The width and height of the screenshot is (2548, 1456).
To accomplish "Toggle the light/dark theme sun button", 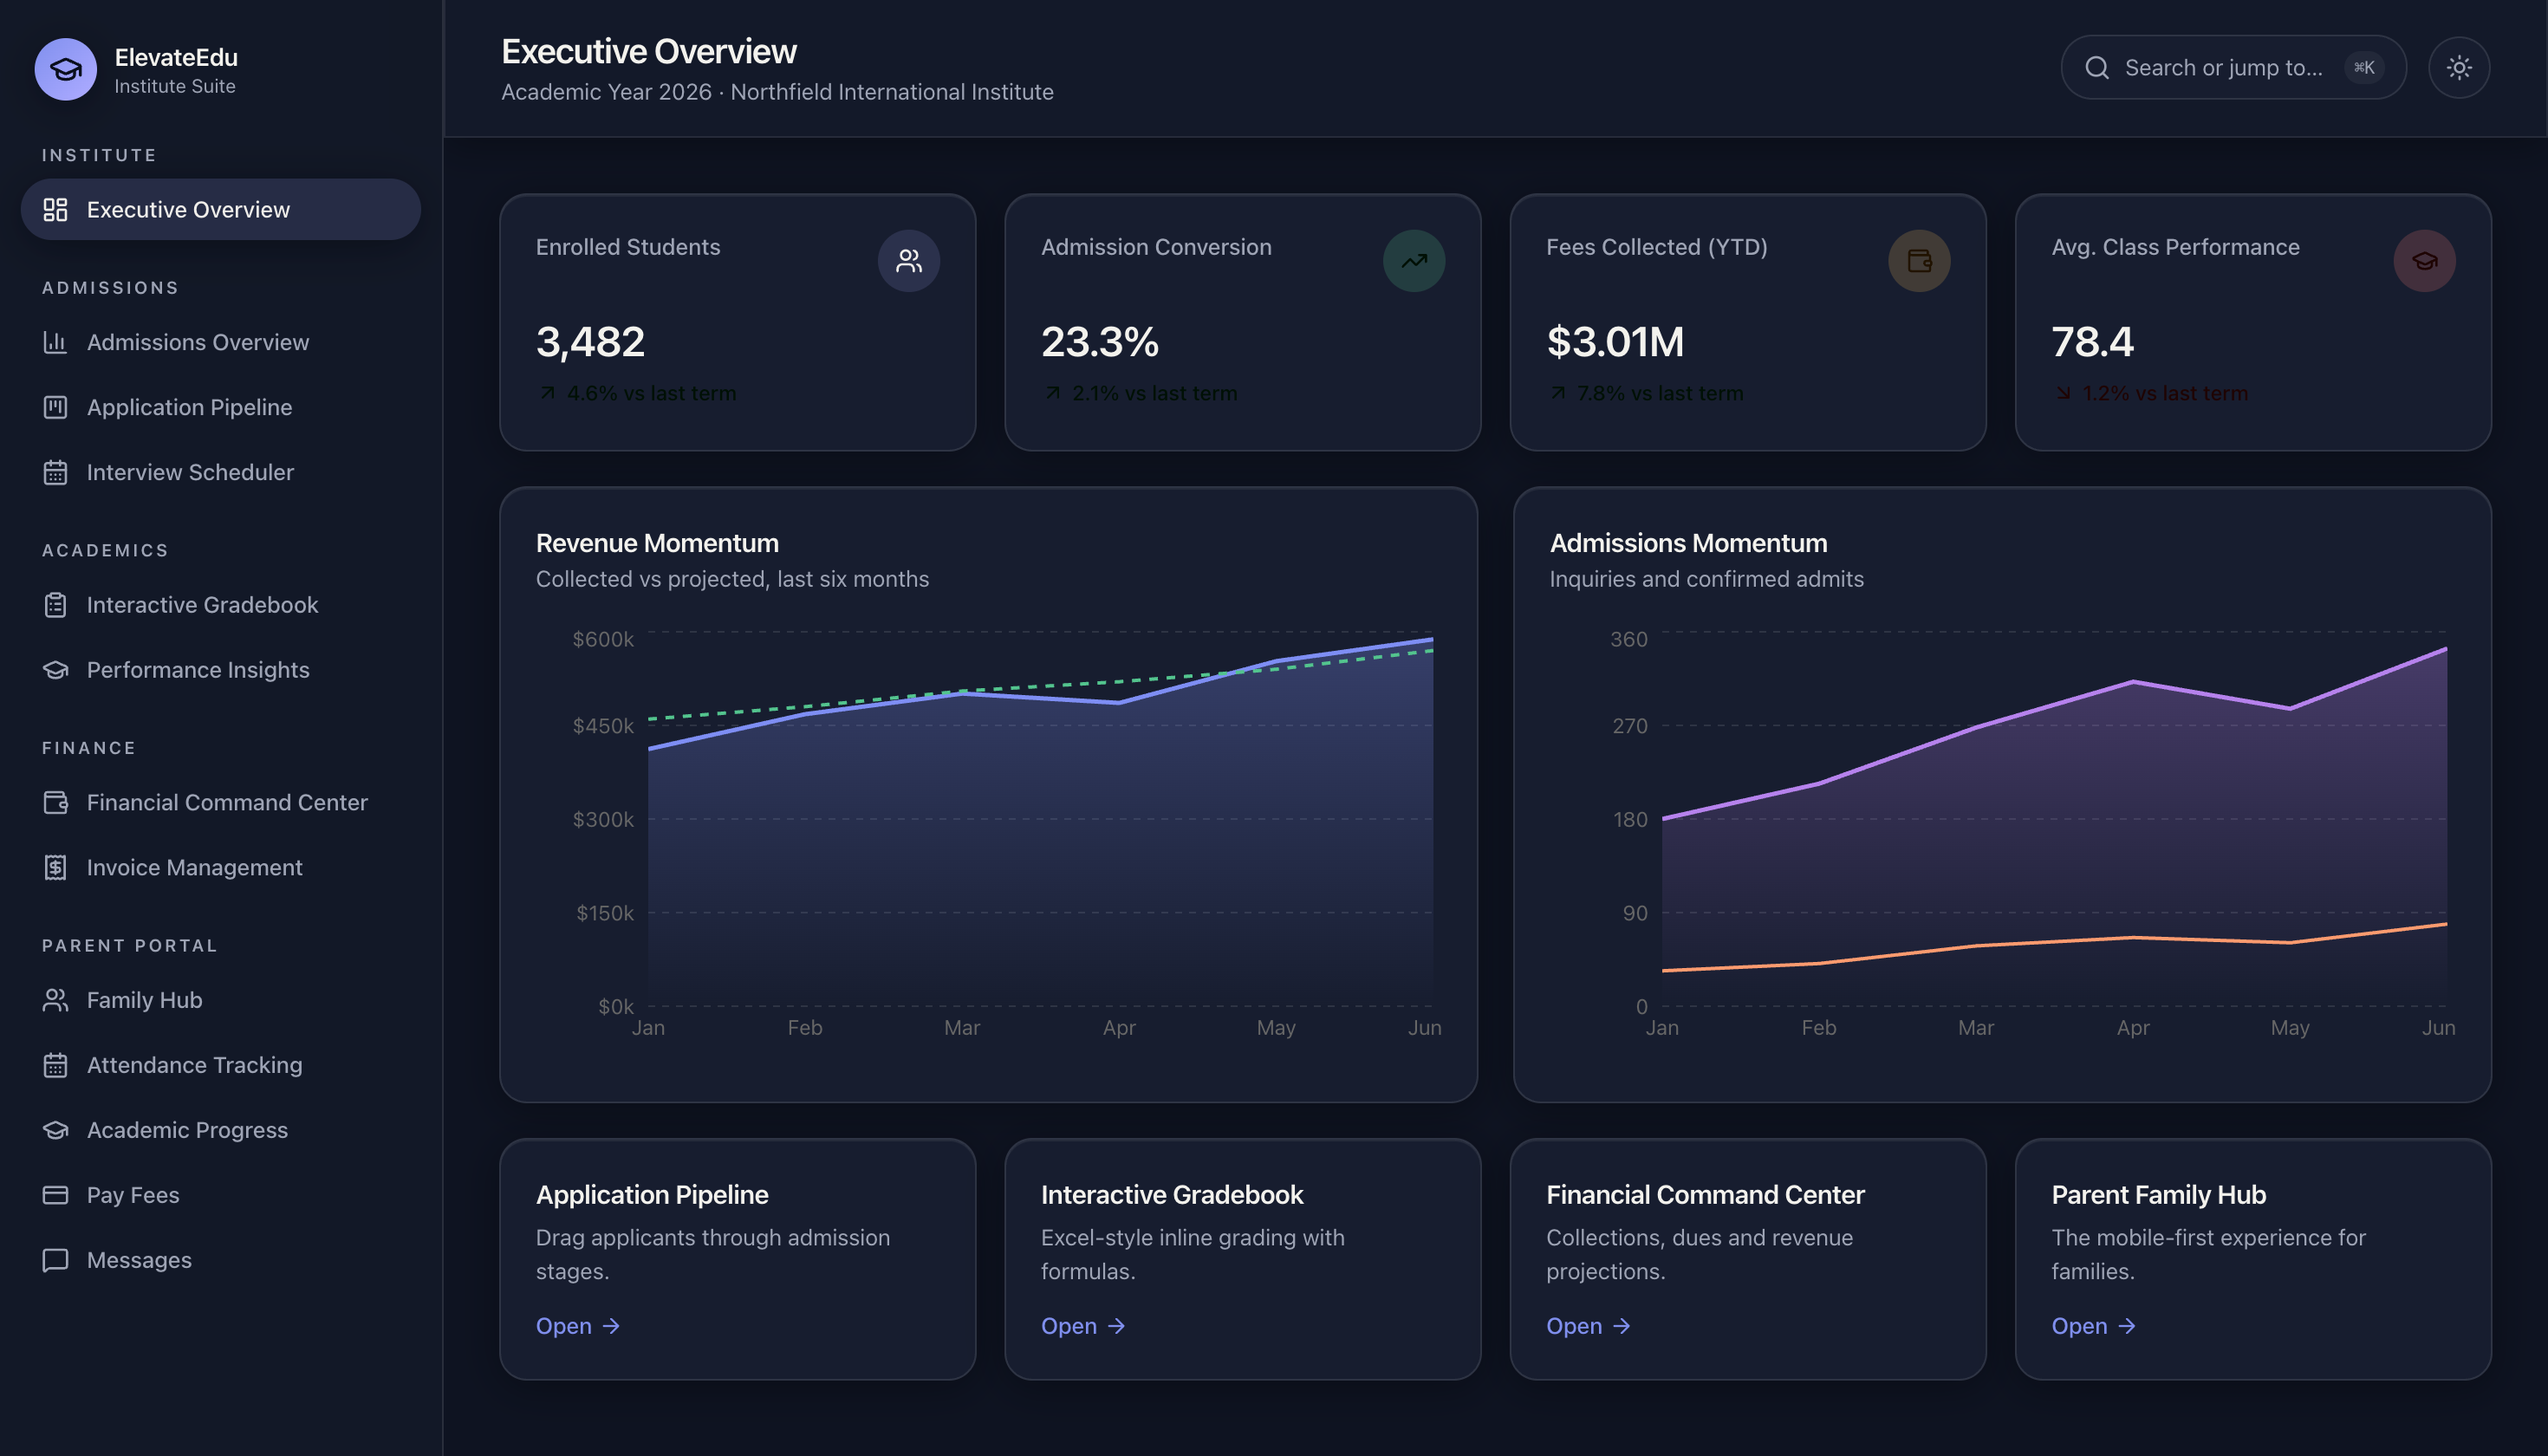I will click(2459, 67).
